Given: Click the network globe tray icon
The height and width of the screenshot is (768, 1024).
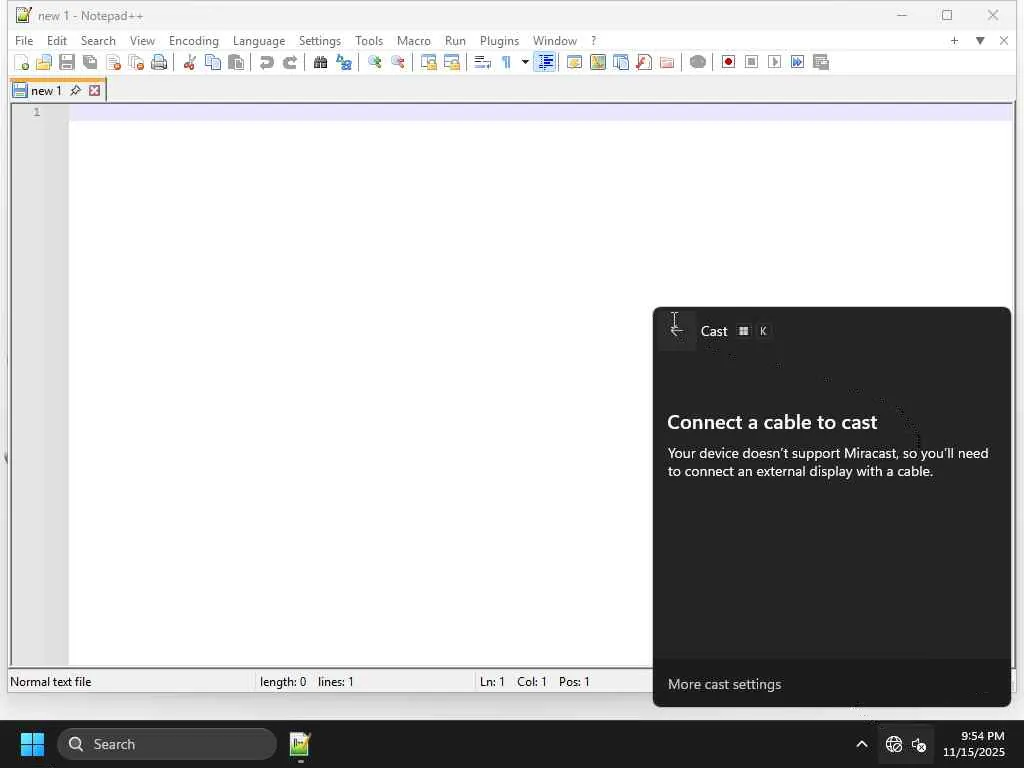Looking at the screenshot, I should coord(893,744).
